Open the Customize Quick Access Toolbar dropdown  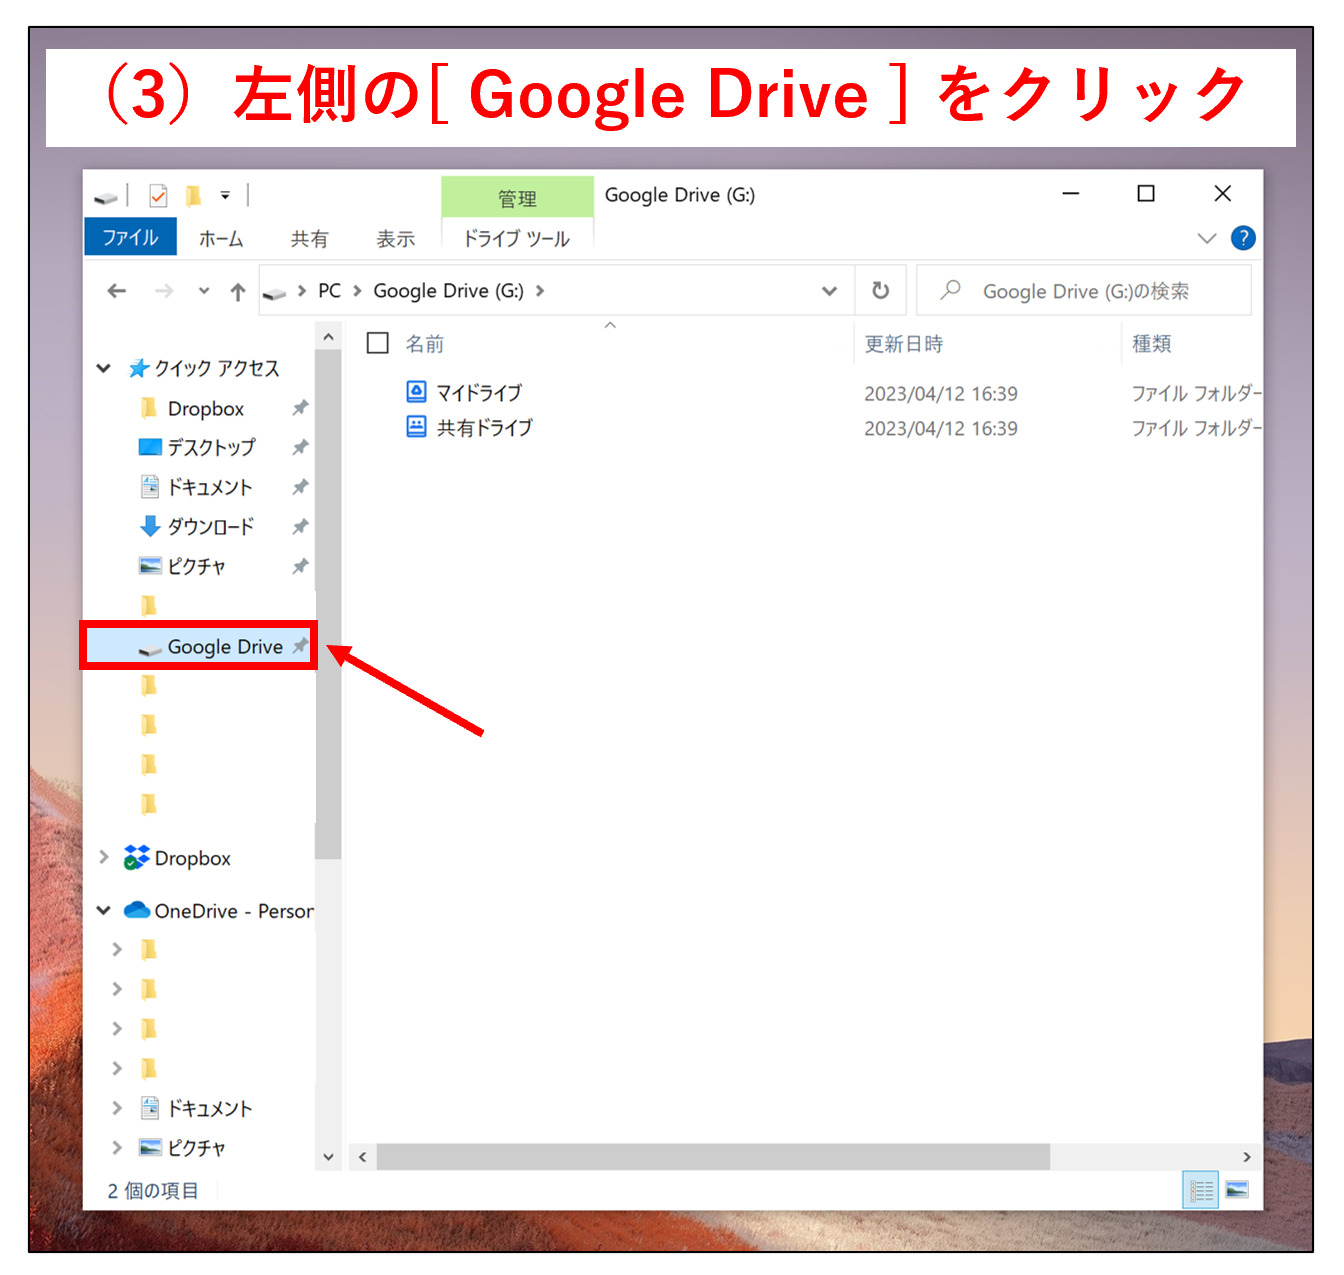click(225, 195)
